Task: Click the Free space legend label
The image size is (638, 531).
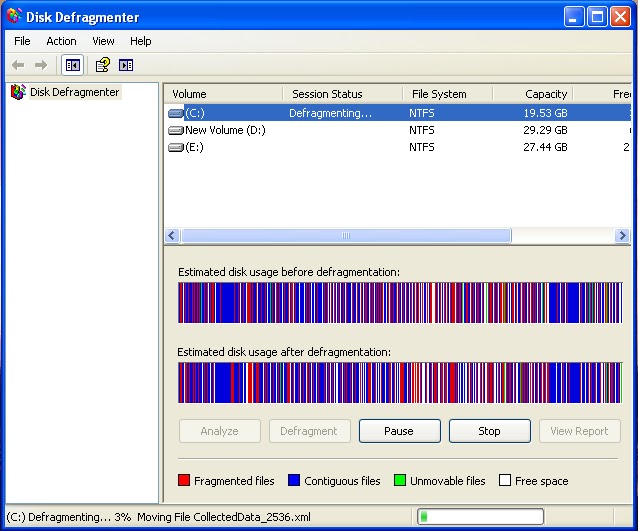Action: coord(542,481)
